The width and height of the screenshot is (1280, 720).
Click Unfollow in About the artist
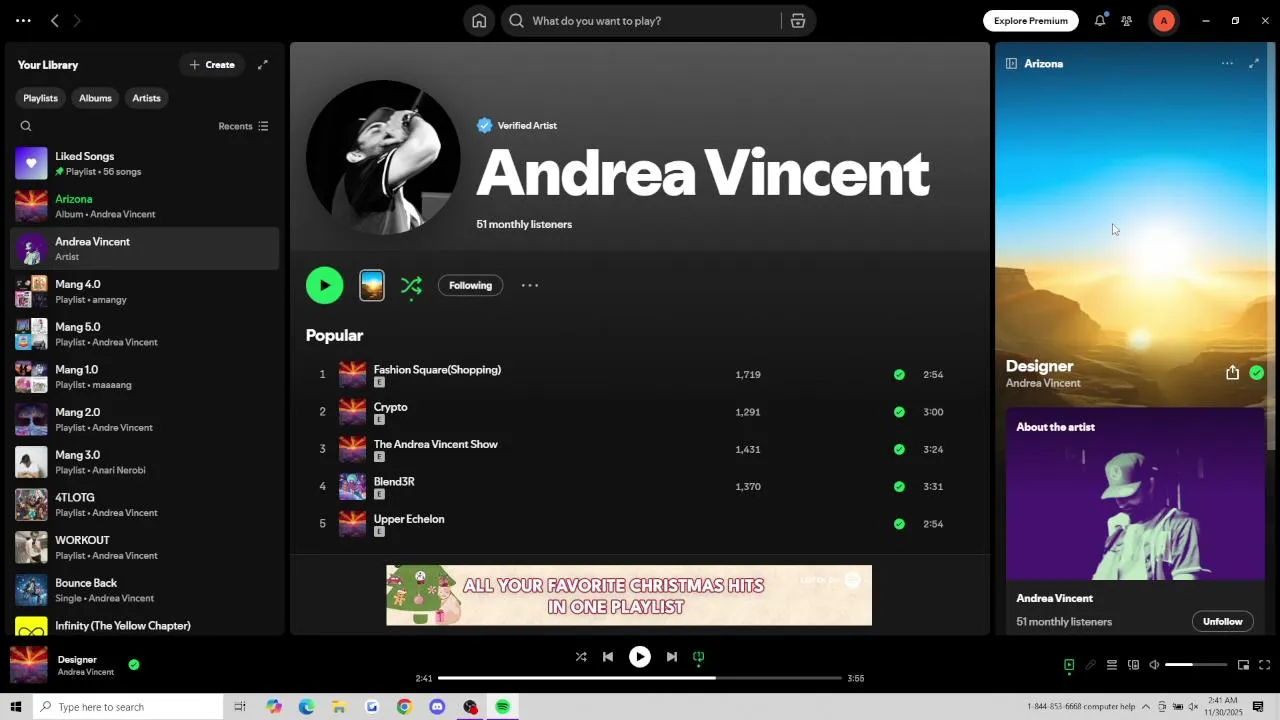point(1222,622)
